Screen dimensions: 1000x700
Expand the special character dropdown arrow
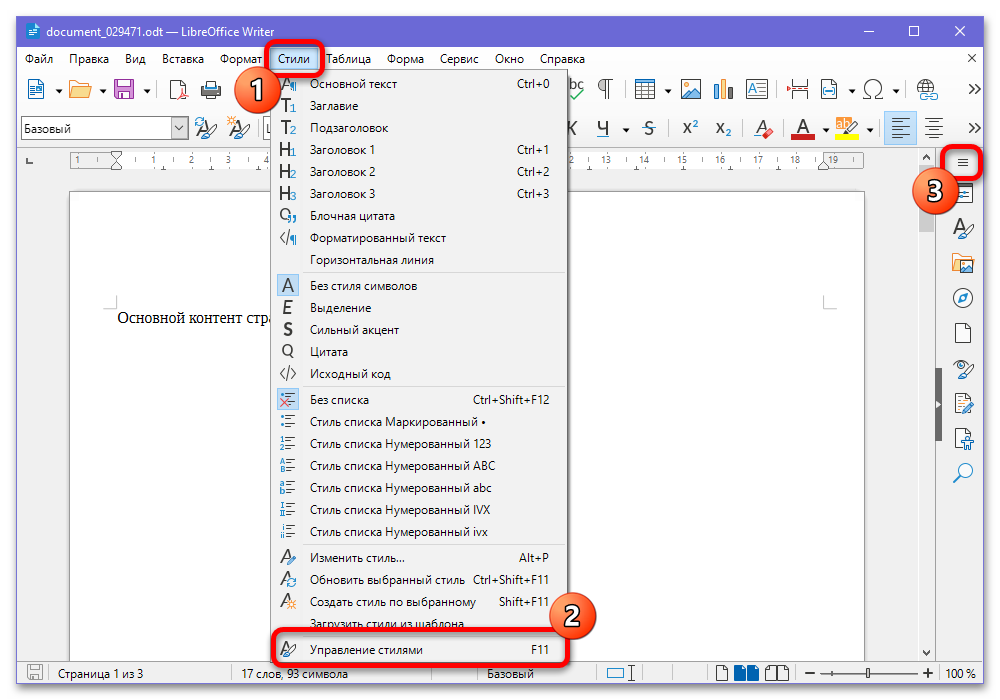coord(896,91)
